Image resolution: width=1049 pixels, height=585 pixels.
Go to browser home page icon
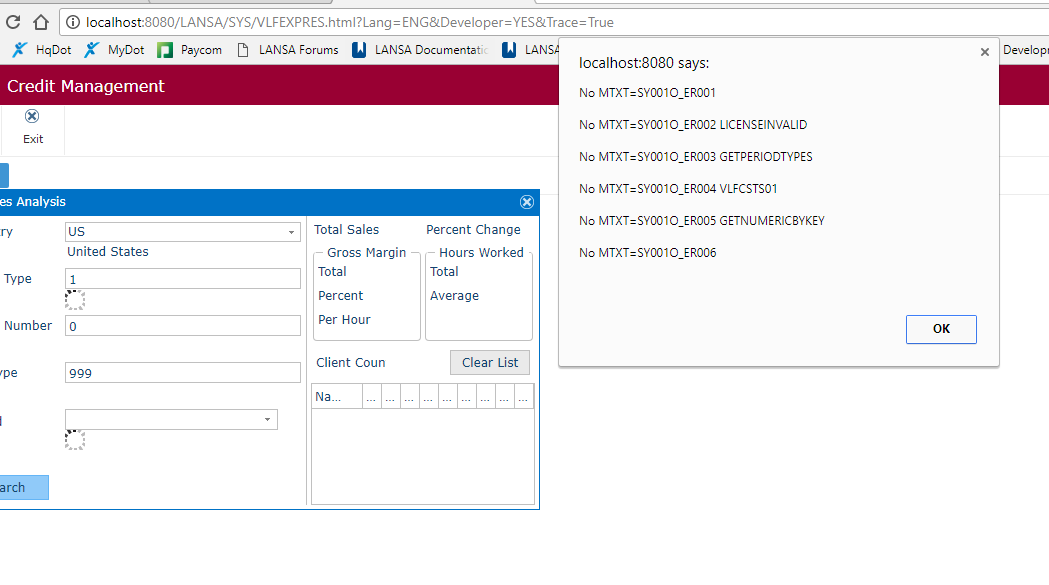(41, 22)
